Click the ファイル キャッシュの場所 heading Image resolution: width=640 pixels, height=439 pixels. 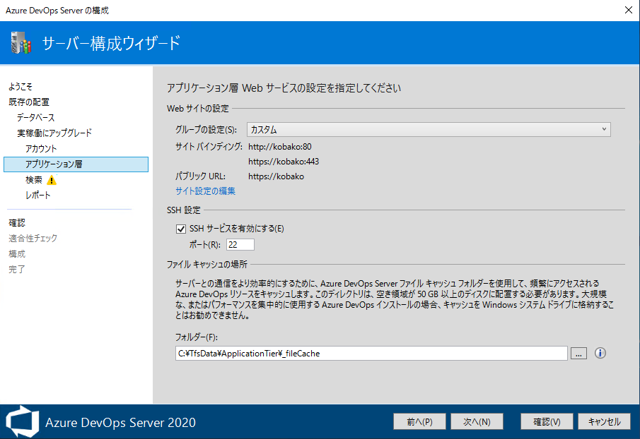pos(207,264)
